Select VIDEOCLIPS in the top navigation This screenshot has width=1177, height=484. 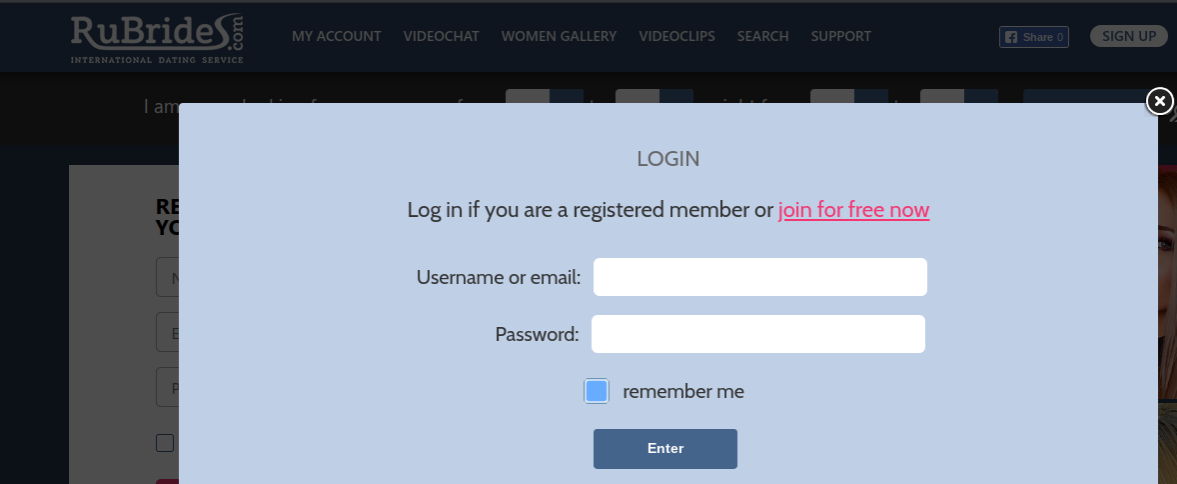[x=676, y=36]
